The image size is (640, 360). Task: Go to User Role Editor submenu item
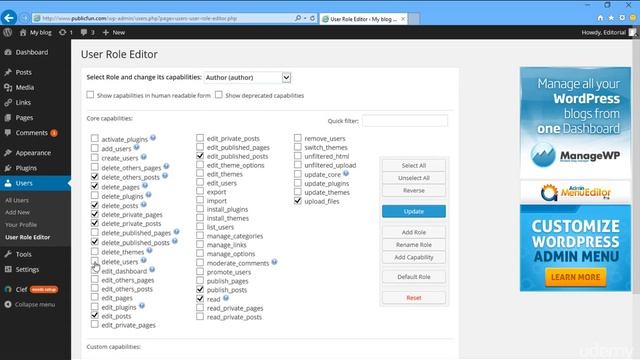coord(28,237)
